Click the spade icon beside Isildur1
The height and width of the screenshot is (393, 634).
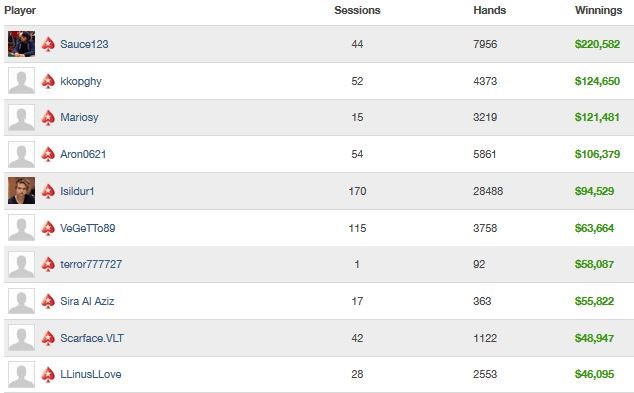click(48, 191)
